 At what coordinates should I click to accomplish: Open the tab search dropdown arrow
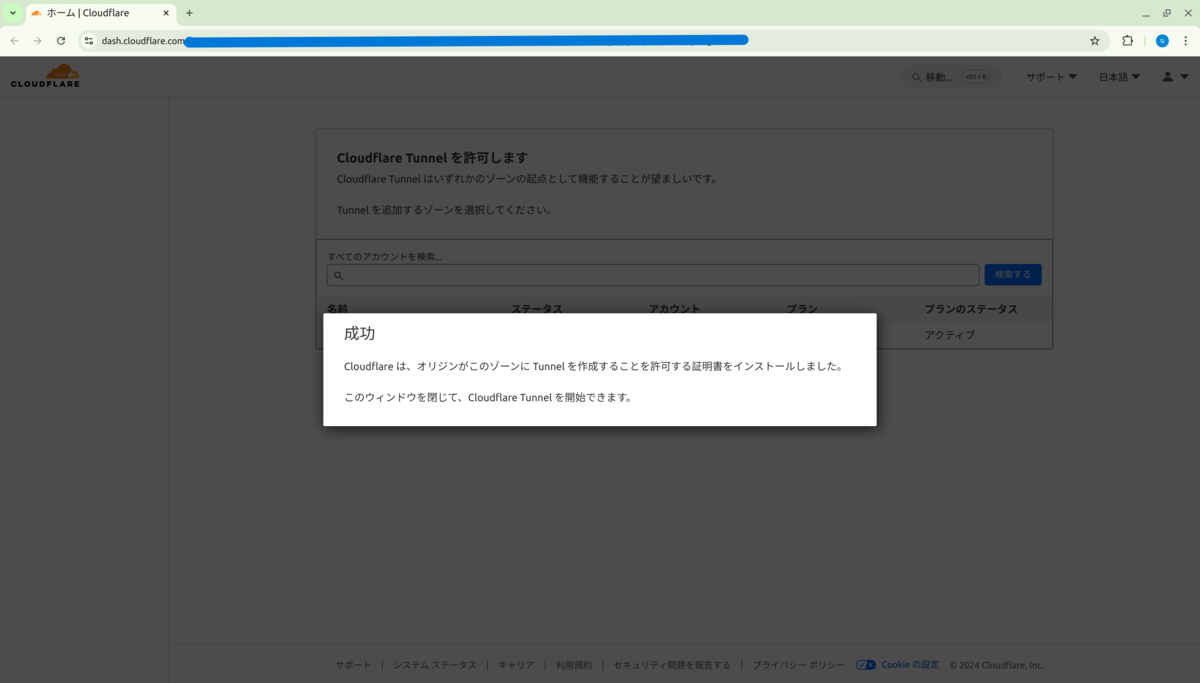(13, 13)
